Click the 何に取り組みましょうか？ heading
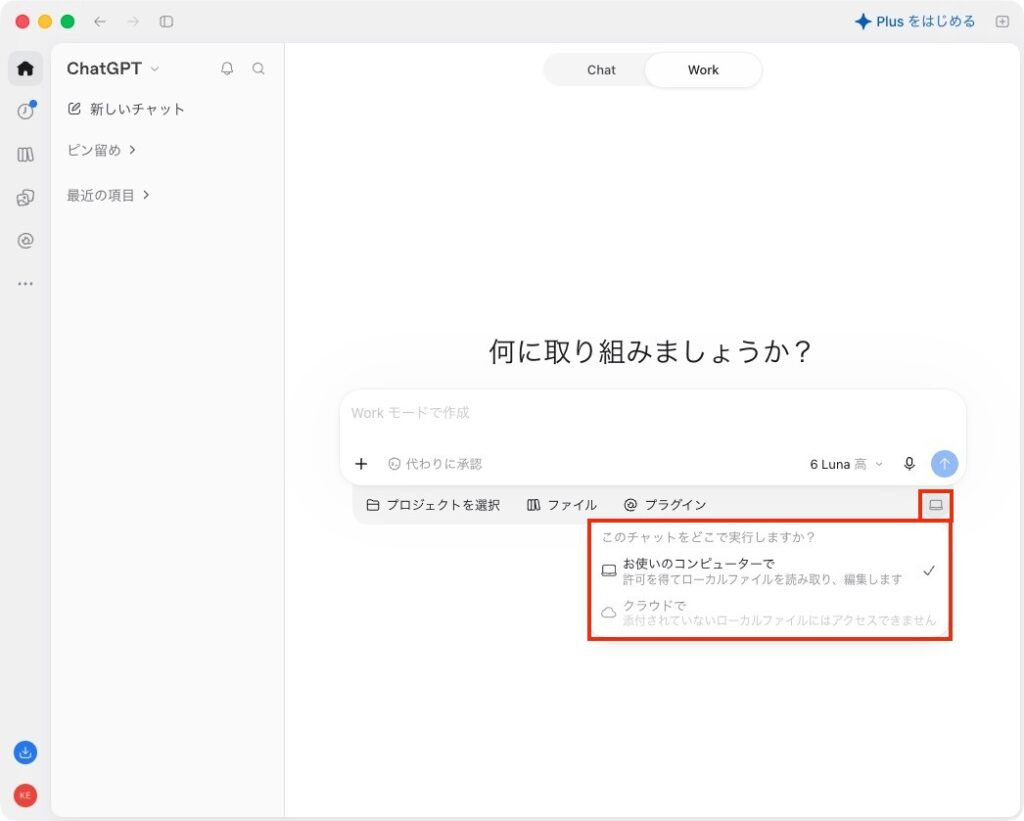The width and height of the screenshot is (1024, 821). click(x=650, y=351)
